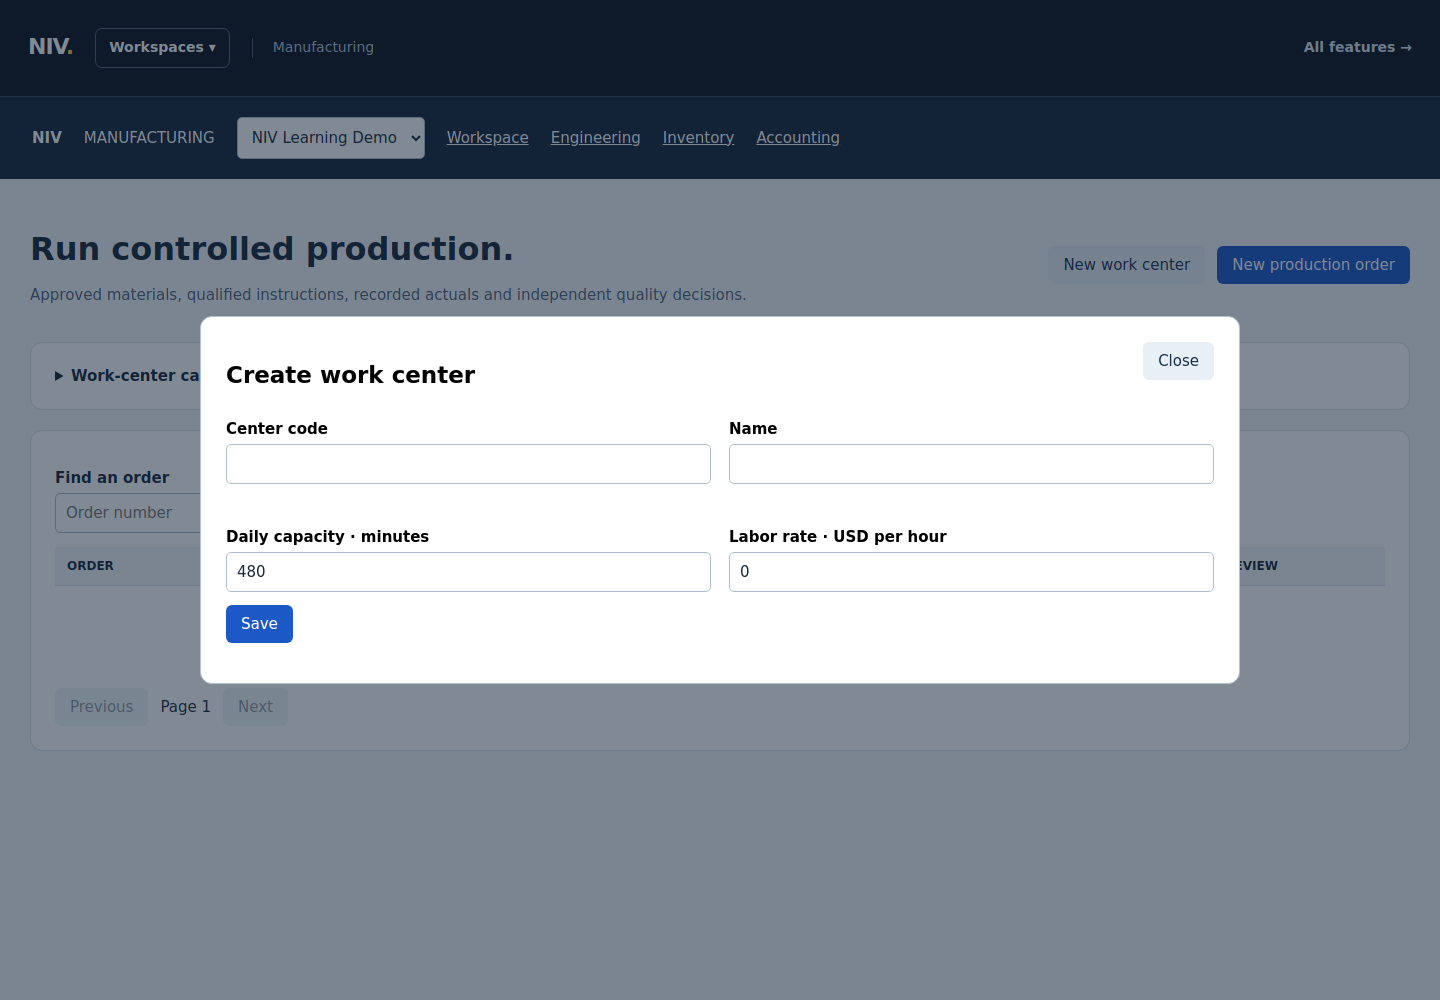The width and height of the screenshot is (1440, 1000).
Task: Click the Run controlled production heading
Action: coord(272,249)
